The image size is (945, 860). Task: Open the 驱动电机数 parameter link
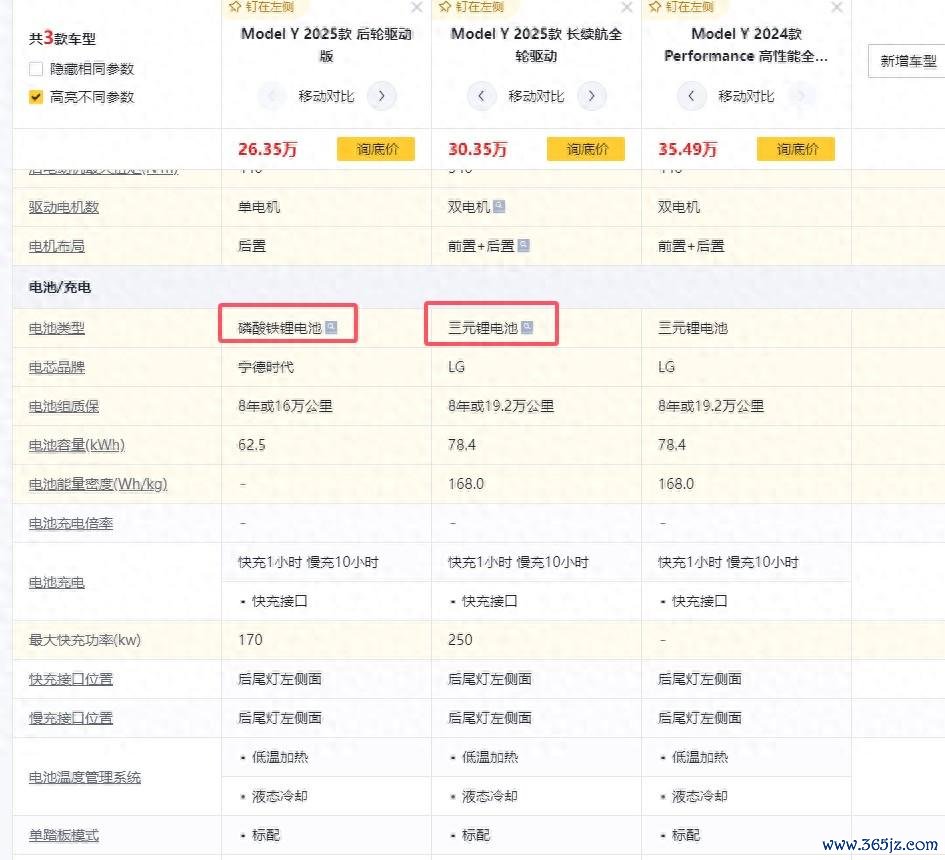64,207
